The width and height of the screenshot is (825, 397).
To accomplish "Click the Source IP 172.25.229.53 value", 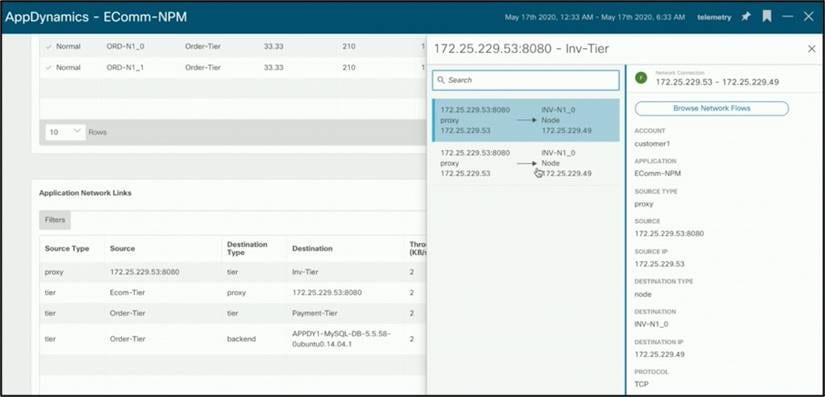I will coord(659,263).
